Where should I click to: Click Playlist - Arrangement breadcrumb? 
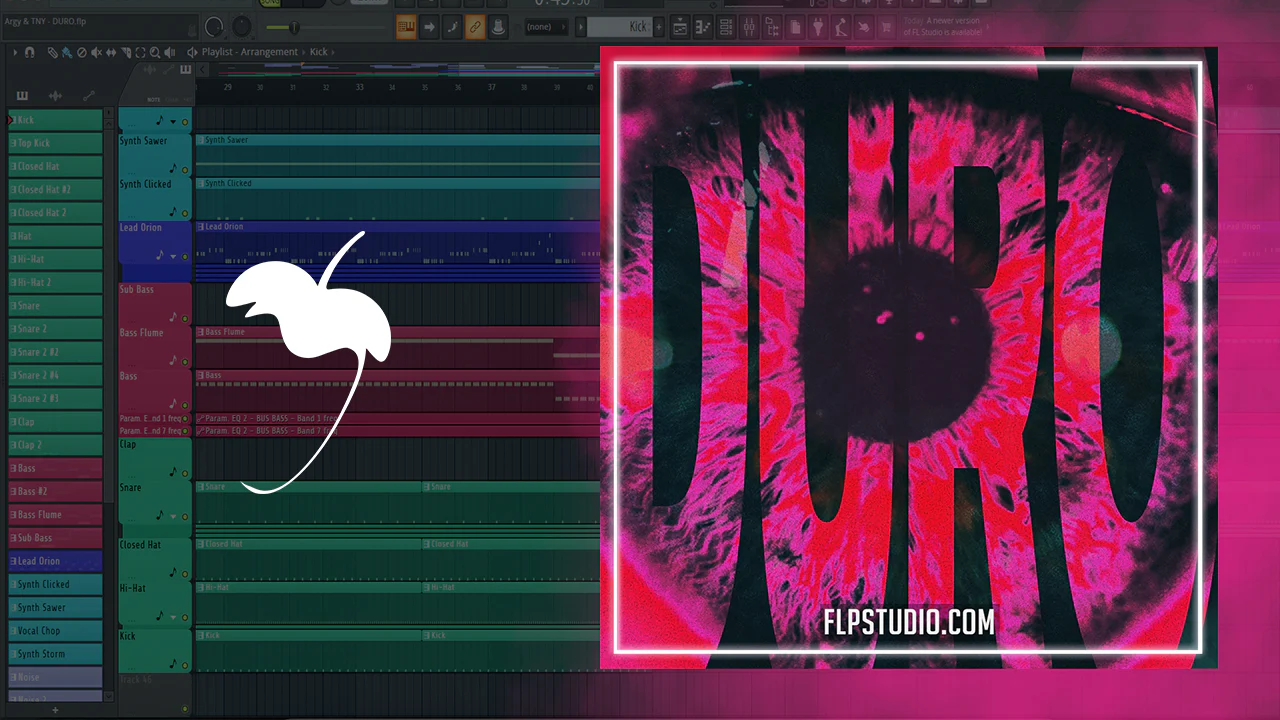[x=250, y=52]
